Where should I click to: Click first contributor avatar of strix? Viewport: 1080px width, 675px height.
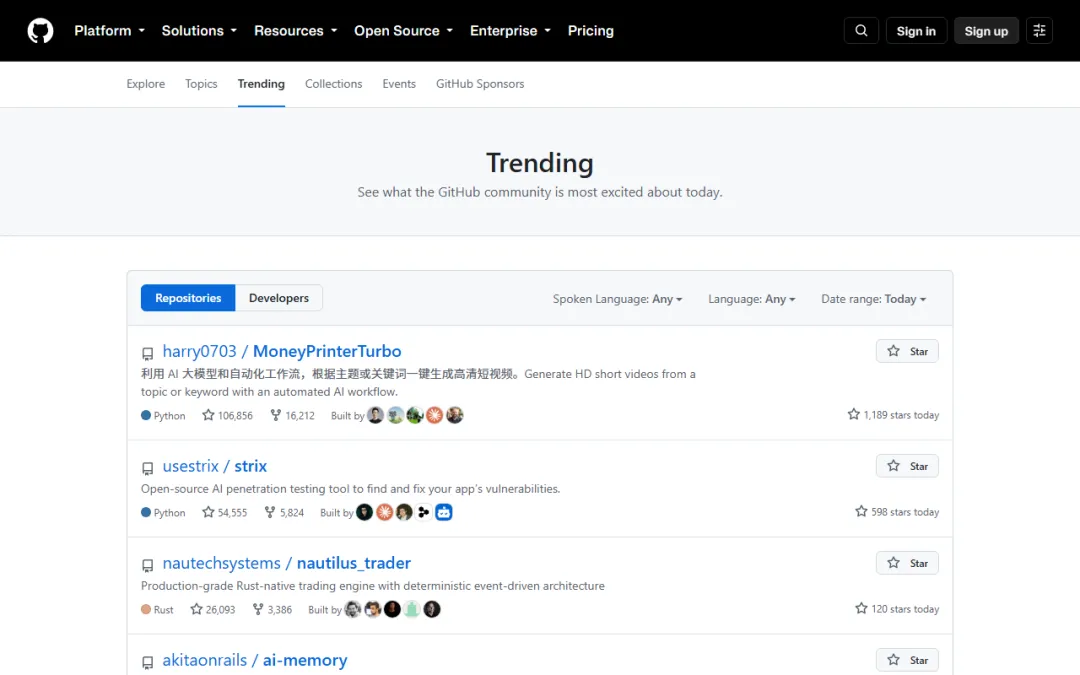[364, 512]
